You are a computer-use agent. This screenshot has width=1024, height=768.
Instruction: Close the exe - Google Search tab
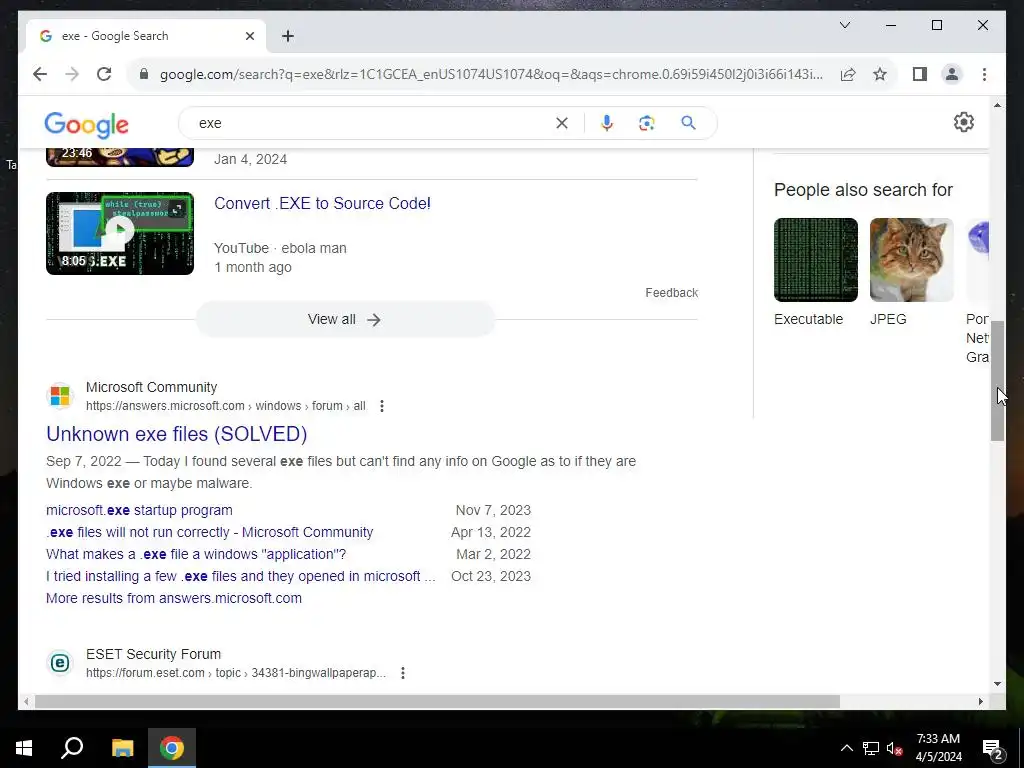click(x=249, y=36)
